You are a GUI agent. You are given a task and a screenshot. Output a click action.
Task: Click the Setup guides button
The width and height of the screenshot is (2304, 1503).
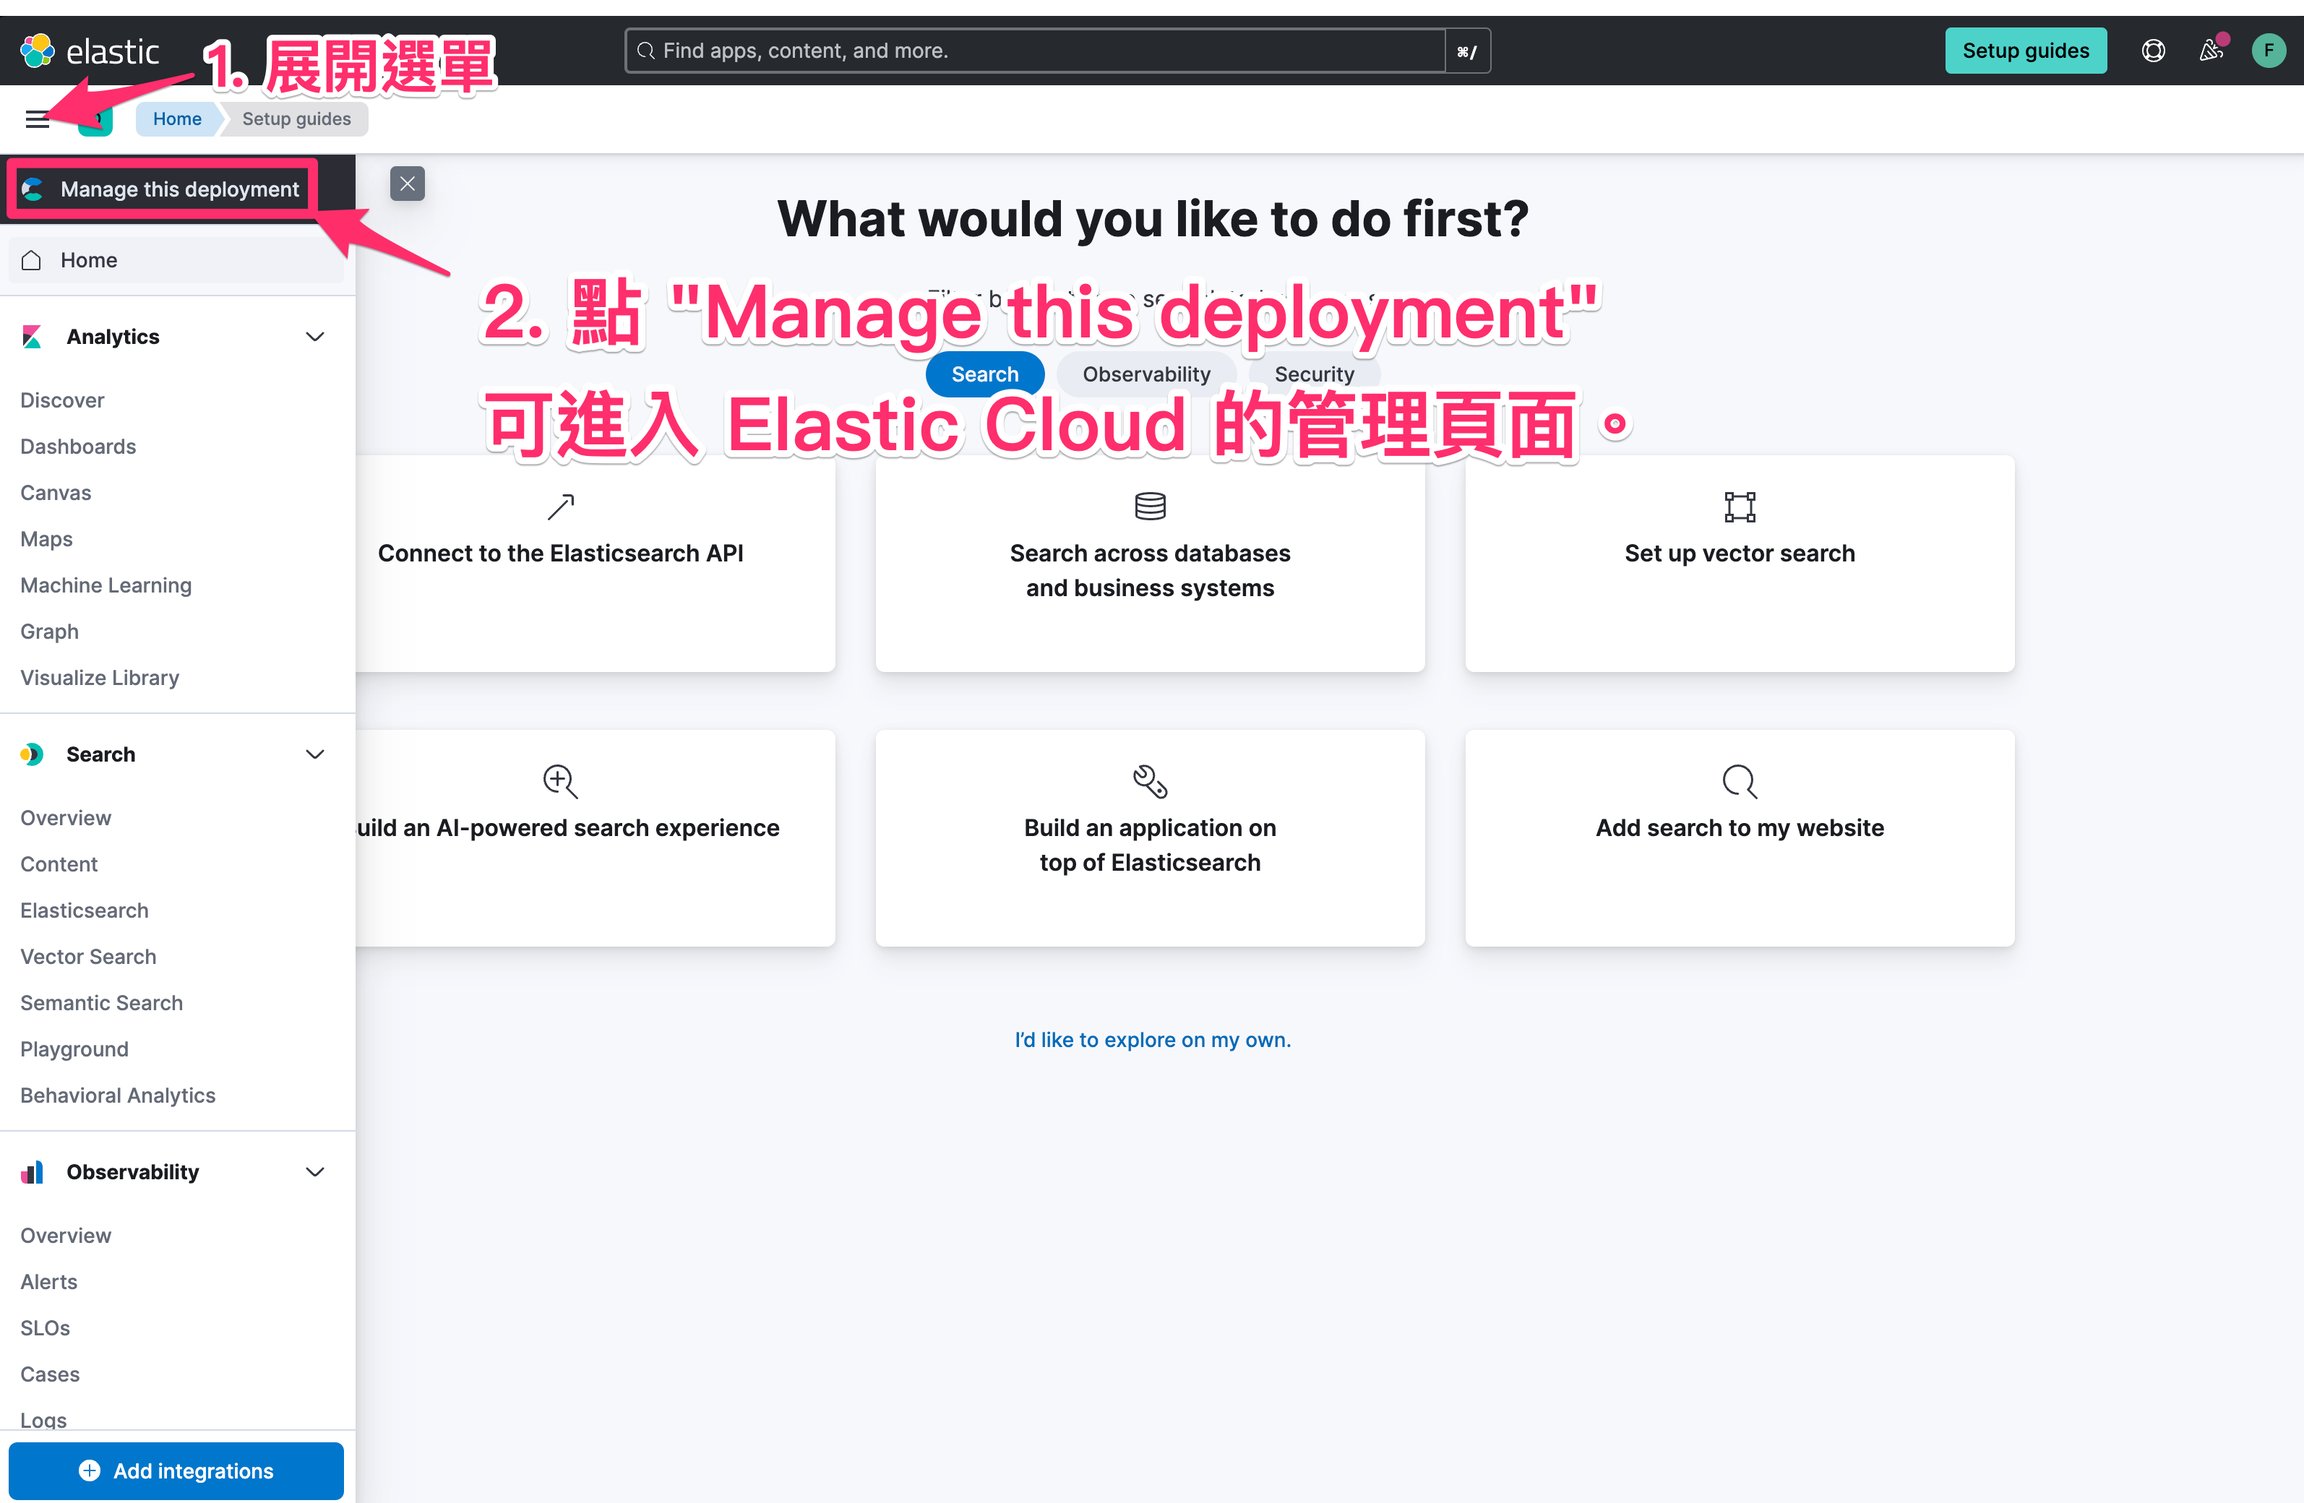(2025, 50)
